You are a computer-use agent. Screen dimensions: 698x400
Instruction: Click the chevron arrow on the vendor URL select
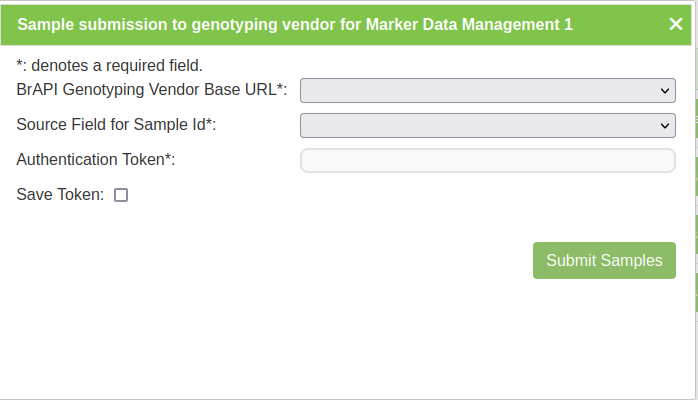tap(666, 91)
